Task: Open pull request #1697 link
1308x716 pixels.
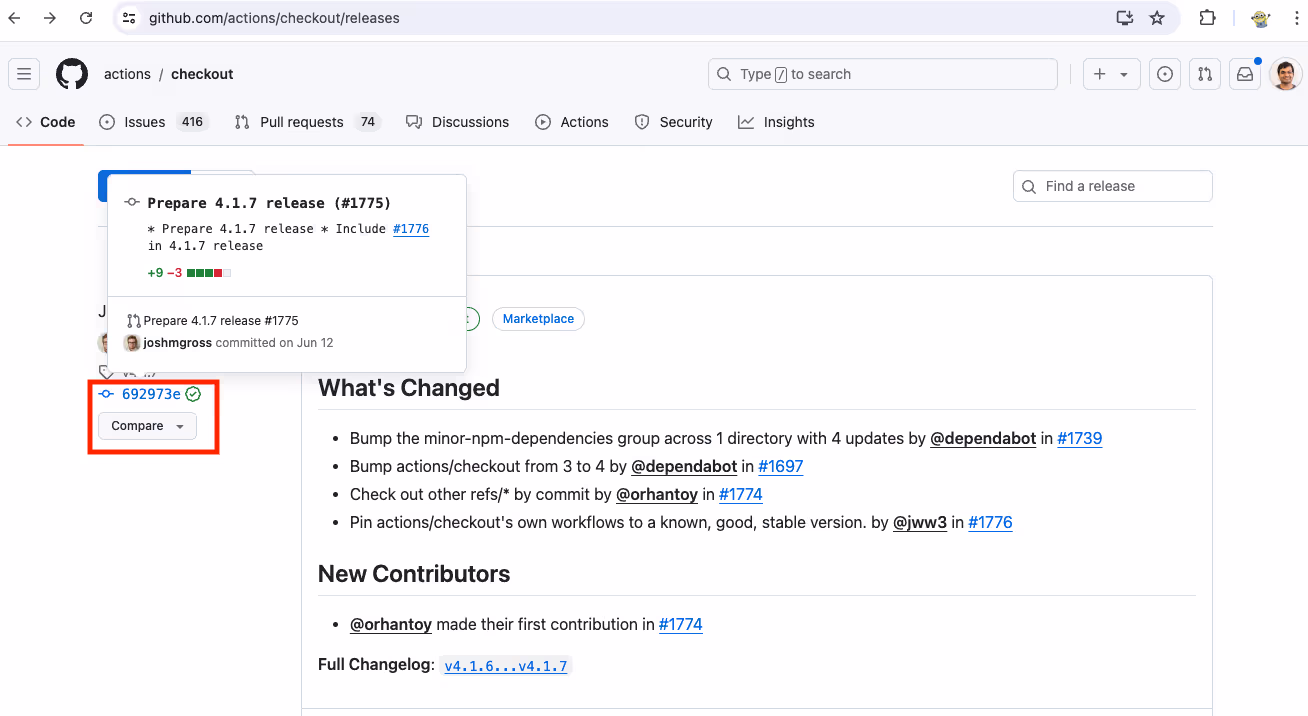Action: pyautogui.click(x=781, y=466)
